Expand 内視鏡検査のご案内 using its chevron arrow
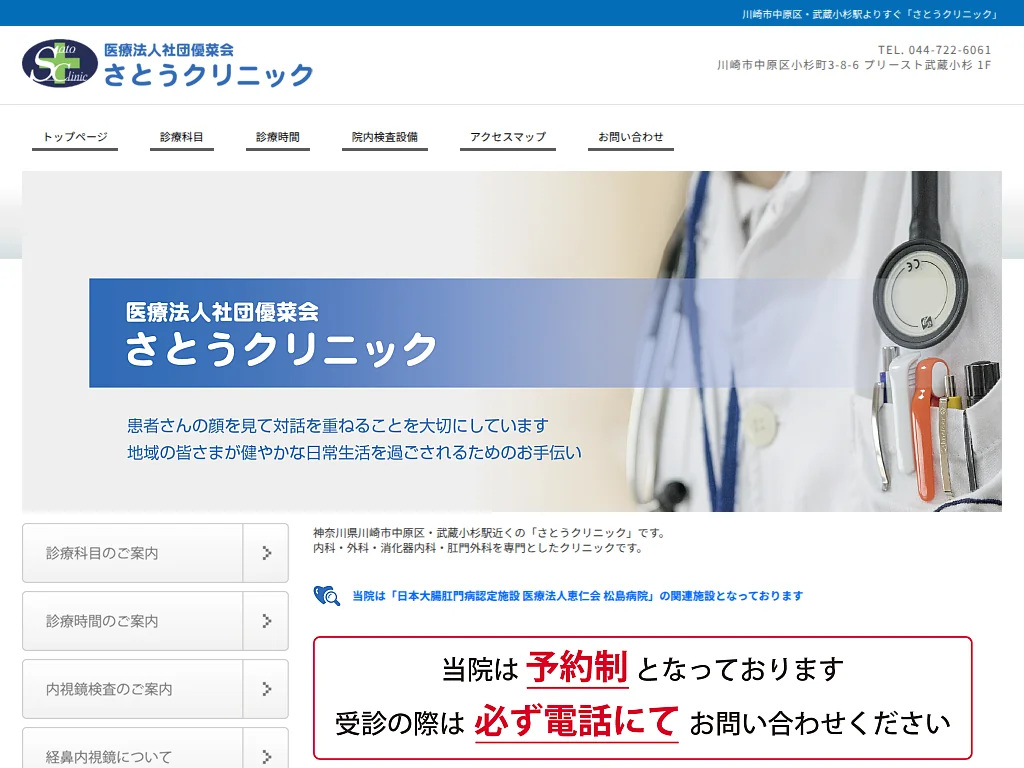Screen dimensions: 1024x768 (265, 689)
